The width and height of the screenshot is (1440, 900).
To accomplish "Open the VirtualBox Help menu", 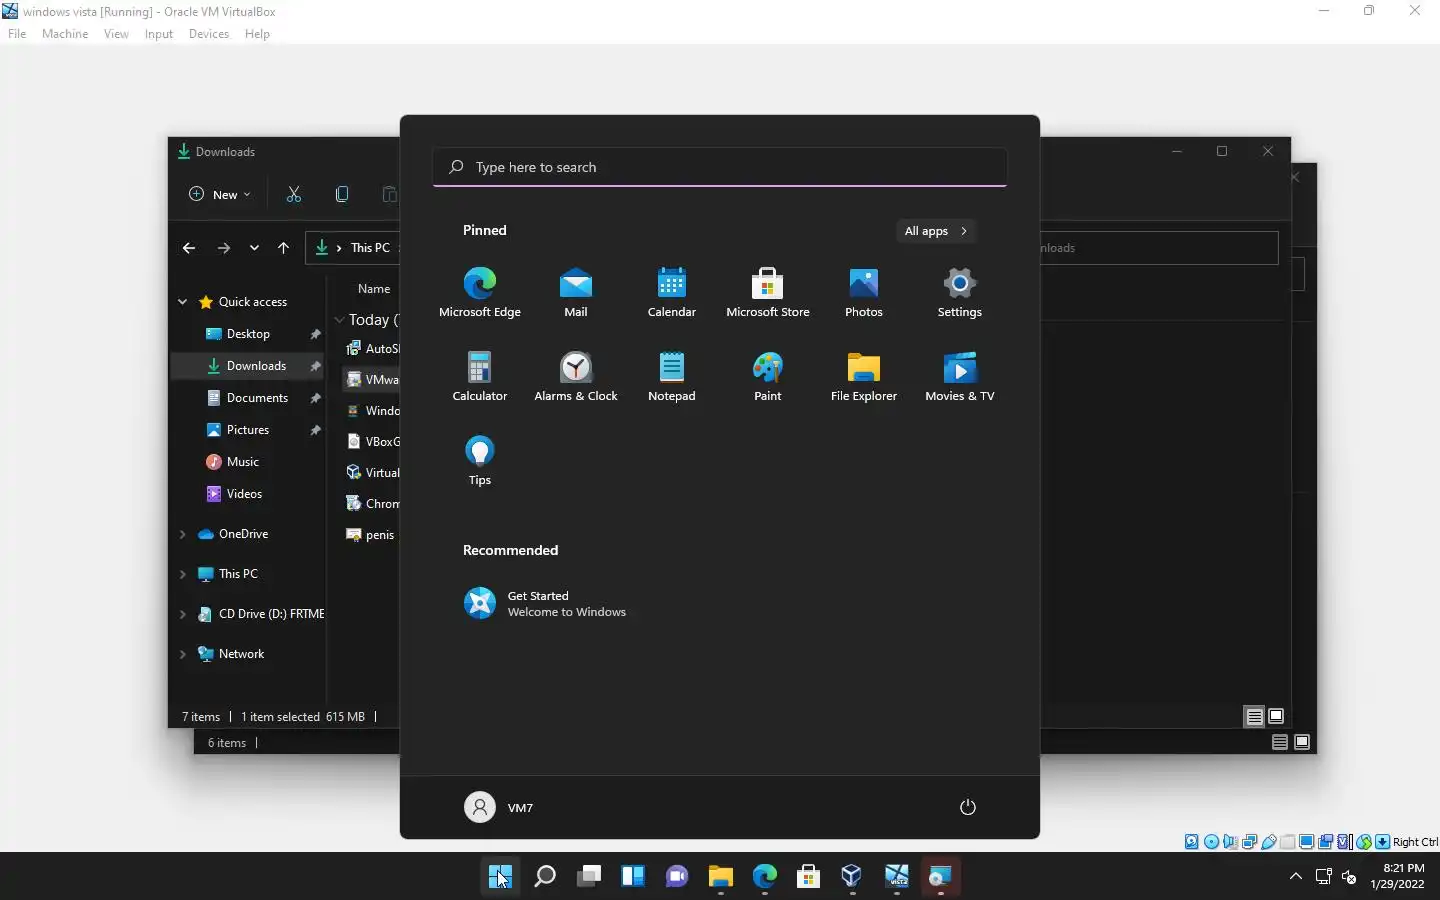I will (x=257, y=34).
